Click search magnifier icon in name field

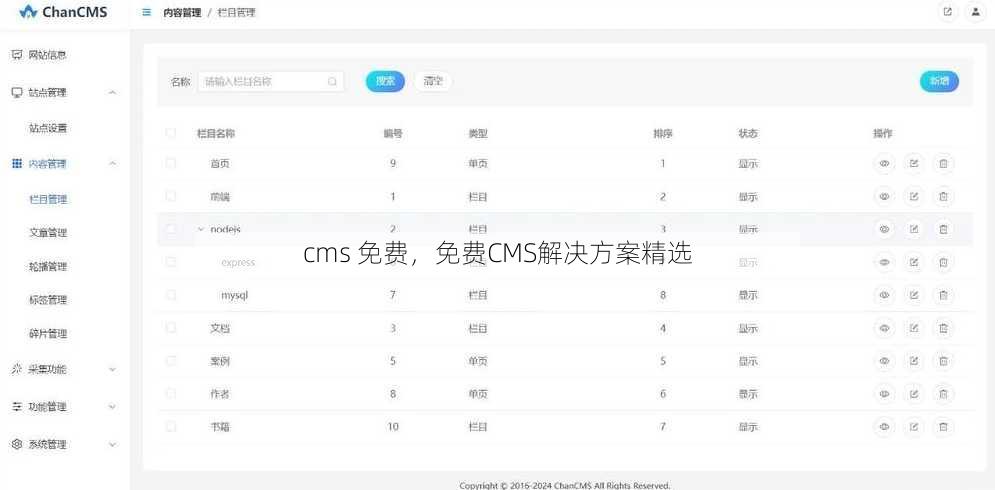tap(332, 81)
